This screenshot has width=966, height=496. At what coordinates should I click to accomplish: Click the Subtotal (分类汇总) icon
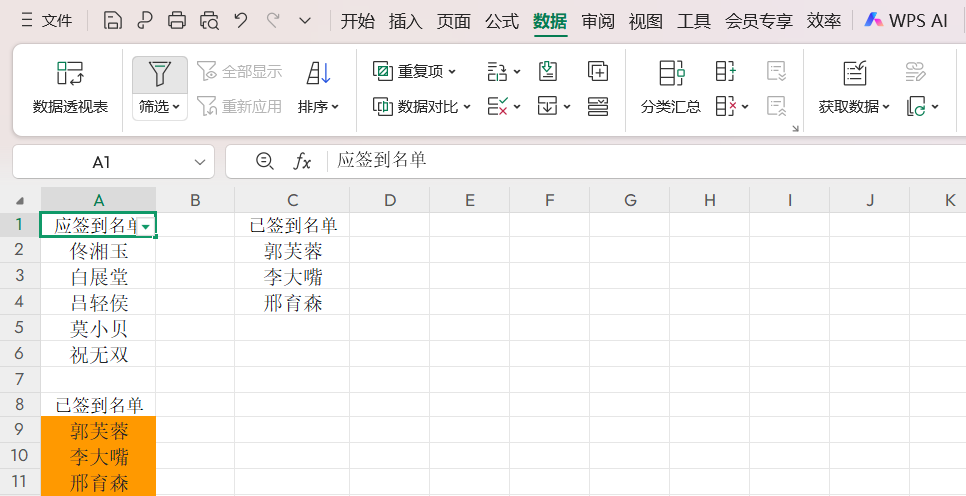click(671, 86)
